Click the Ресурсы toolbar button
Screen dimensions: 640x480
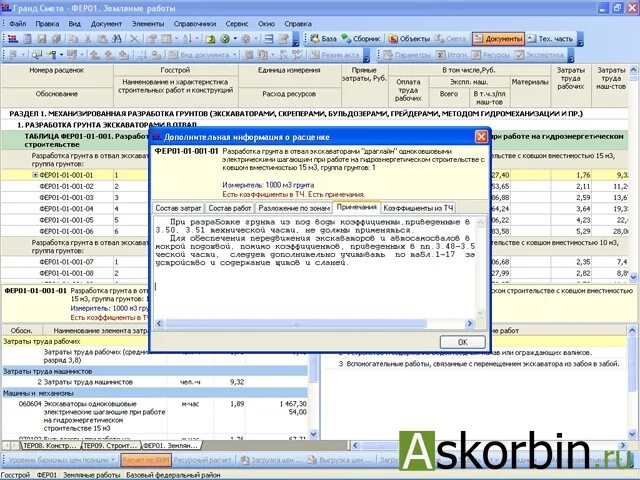pos(491,55)
